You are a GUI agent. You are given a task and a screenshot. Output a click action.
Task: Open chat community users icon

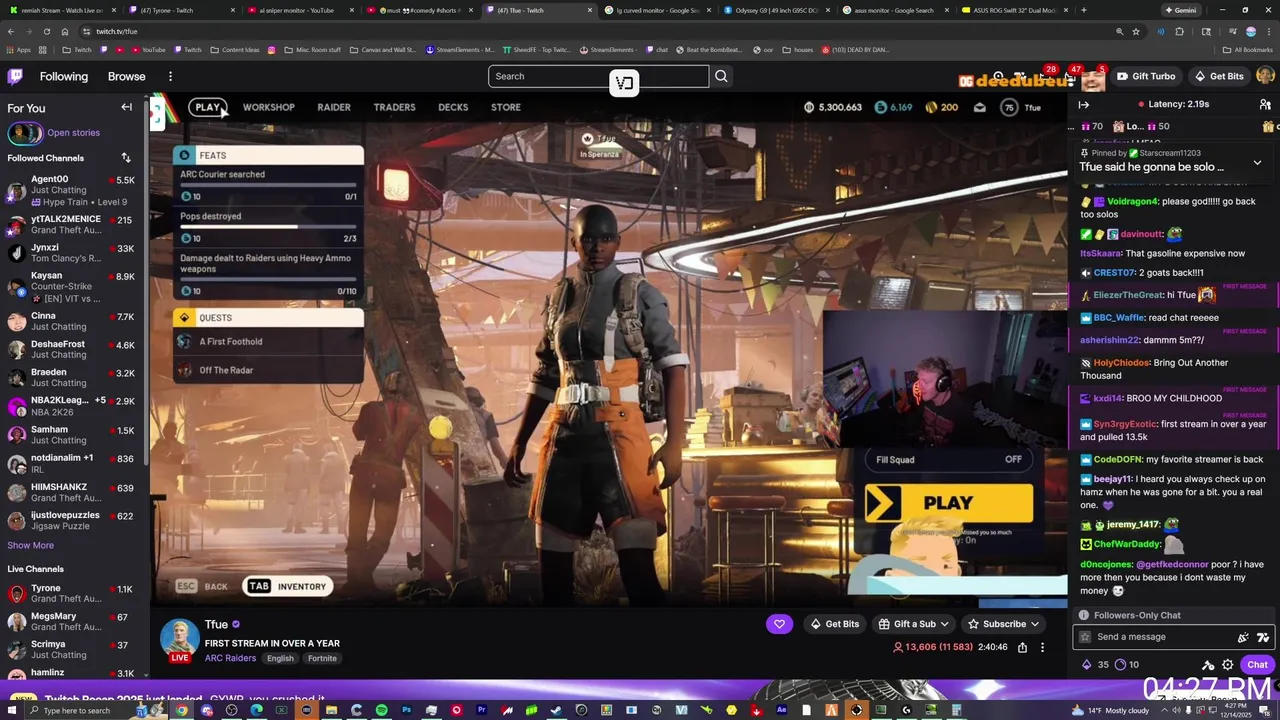(1265, 104)
